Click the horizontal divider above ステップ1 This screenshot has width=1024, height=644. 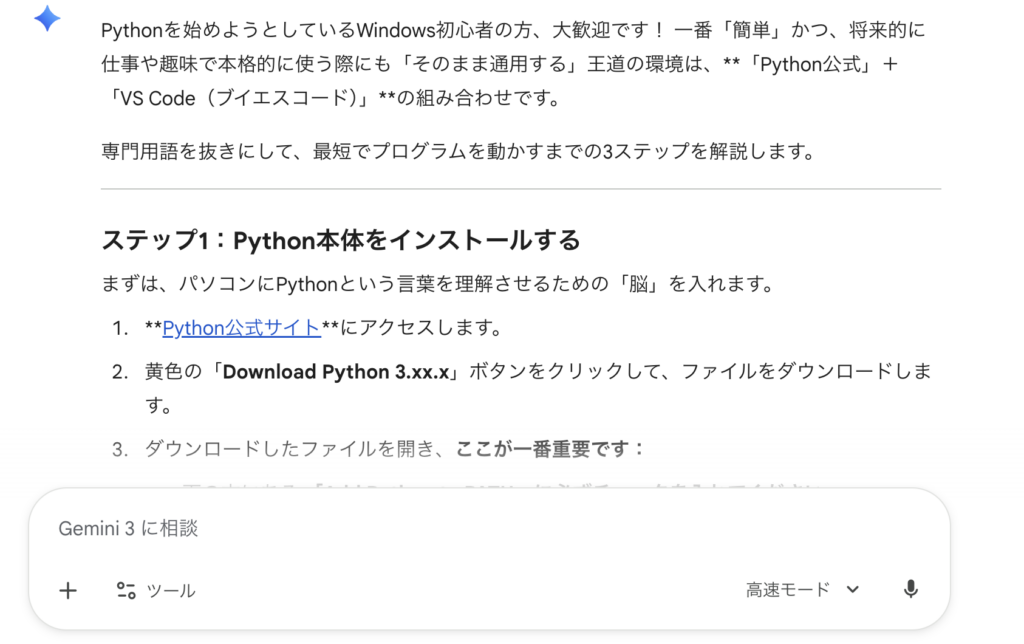(520, 189)
